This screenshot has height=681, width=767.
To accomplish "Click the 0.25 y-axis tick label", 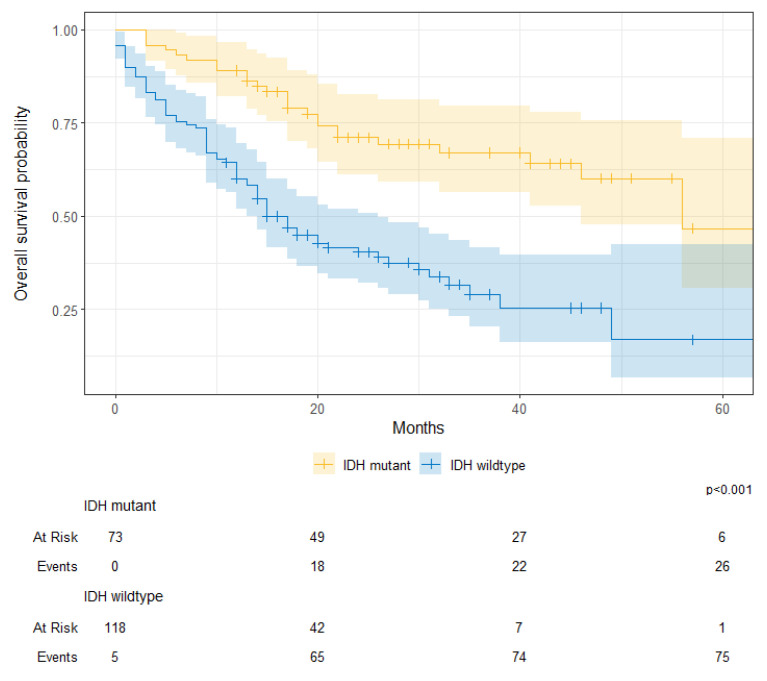I will [x=65, y=311].
